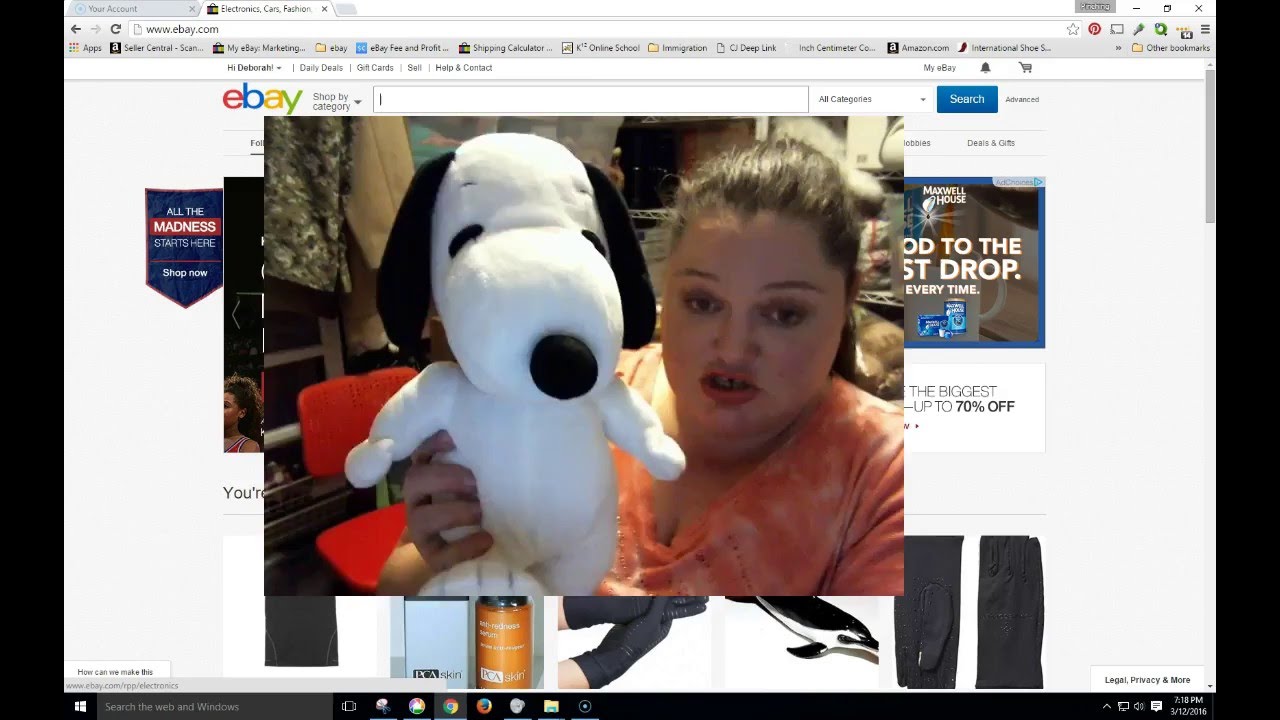Open the Other bookmarks folder
Viewport: 1280px width, 720px height.
pos(1171,48)
